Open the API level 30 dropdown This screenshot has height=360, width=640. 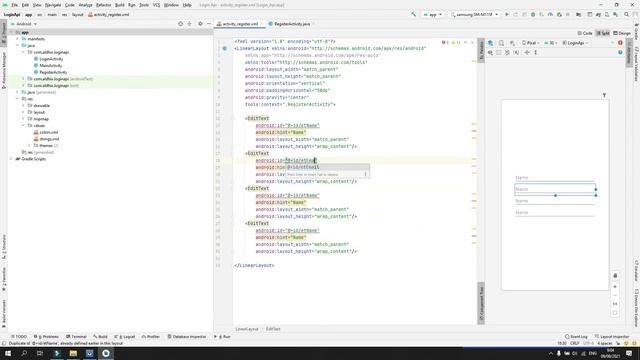click(x=551, y=43)
